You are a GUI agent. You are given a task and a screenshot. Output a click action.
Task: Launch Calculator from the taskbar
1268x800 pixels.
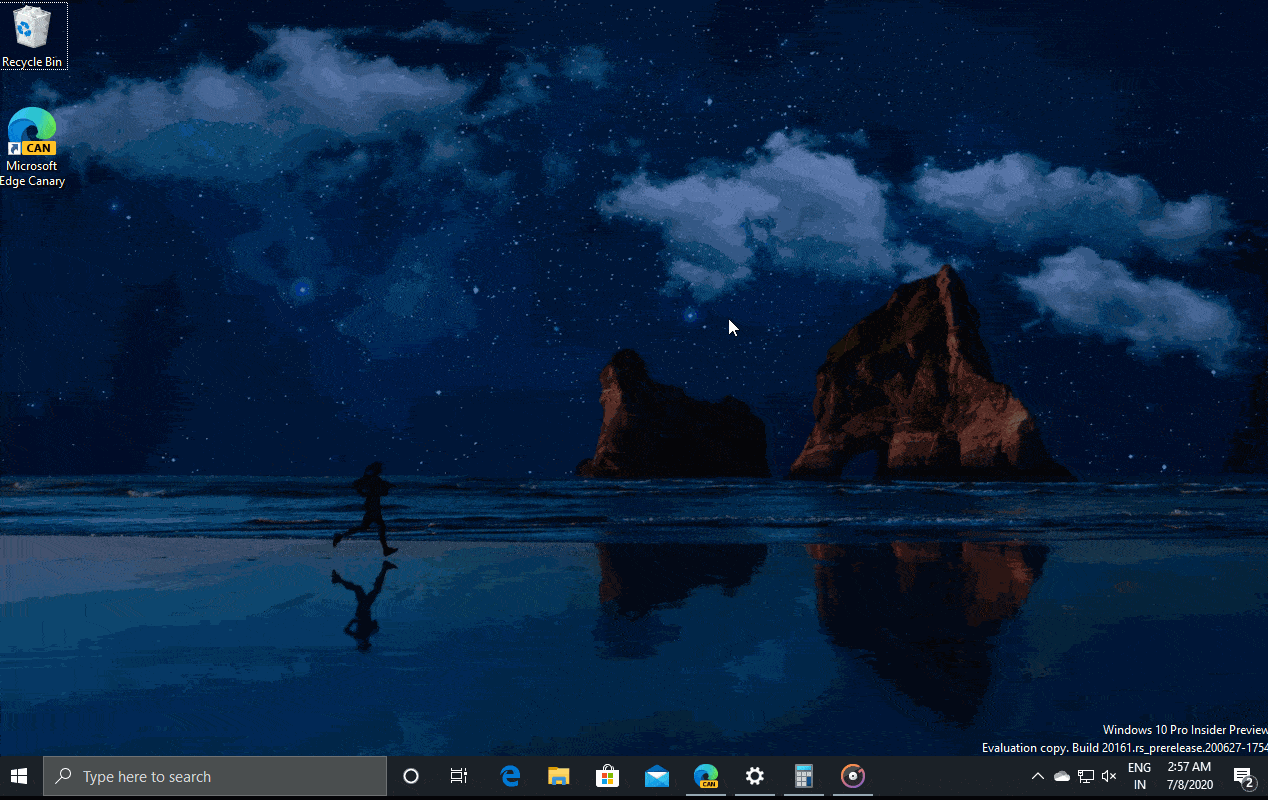point(804,776)
